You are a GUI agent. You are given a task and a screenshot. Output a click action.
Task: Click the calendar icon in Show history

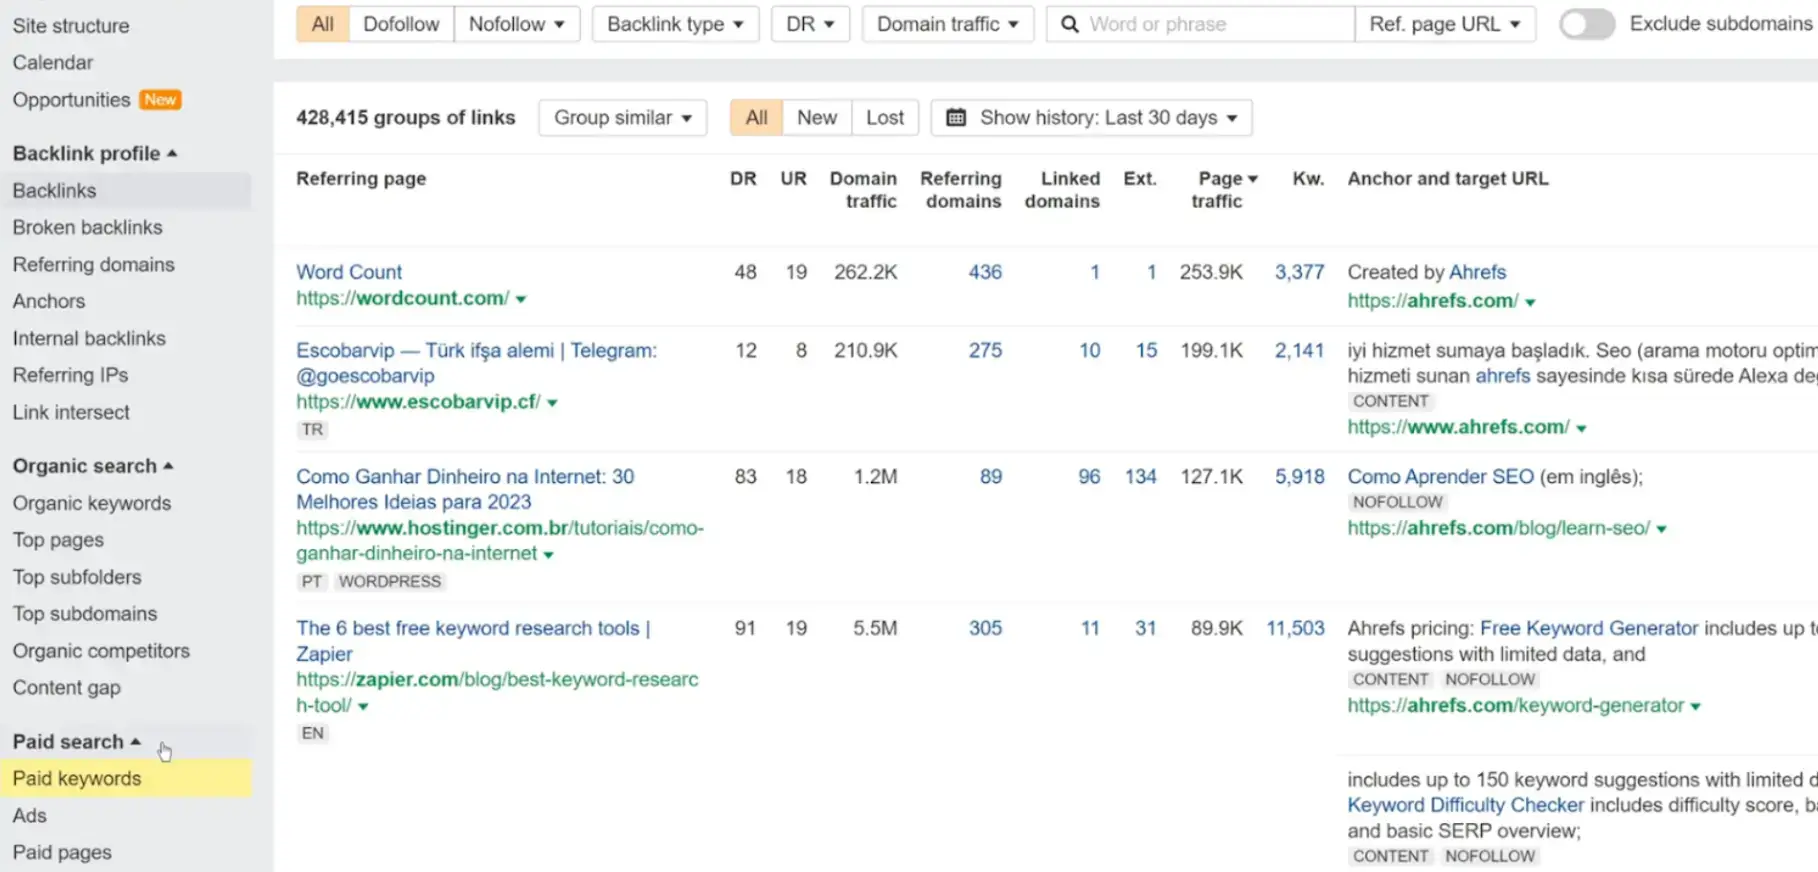point(956,118)
